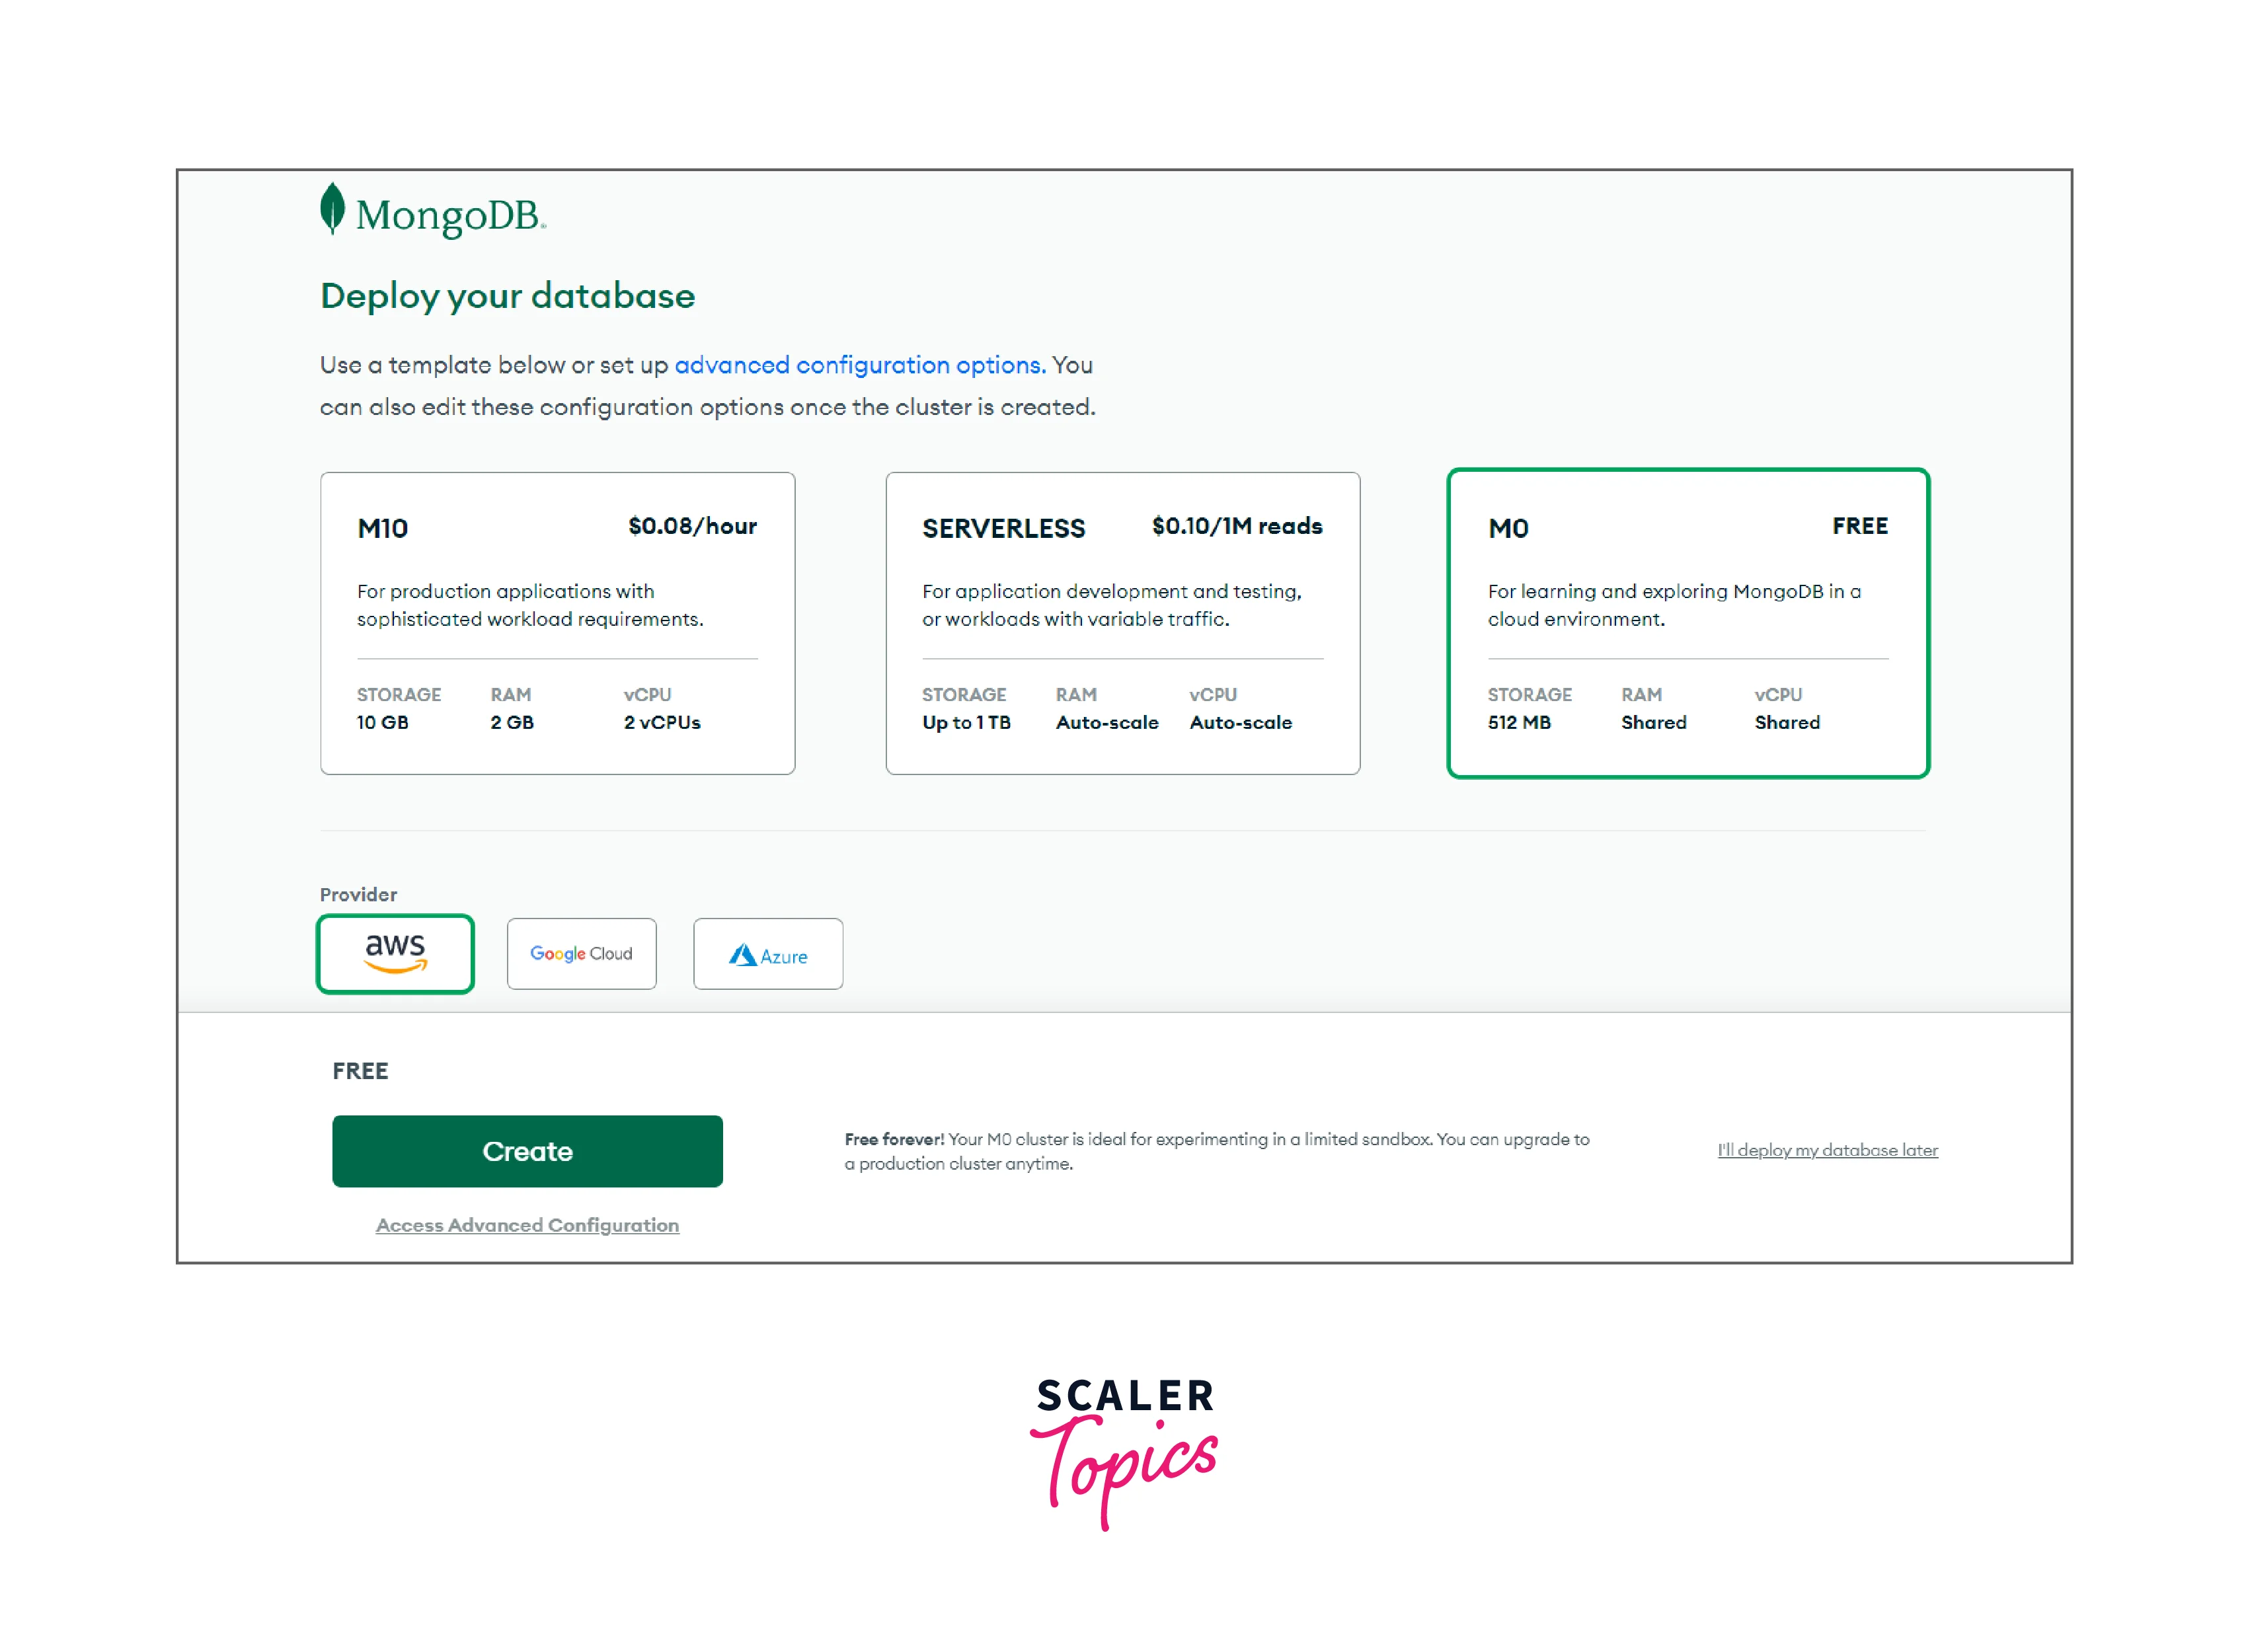Select the AWS provider logo

[395, 953]
